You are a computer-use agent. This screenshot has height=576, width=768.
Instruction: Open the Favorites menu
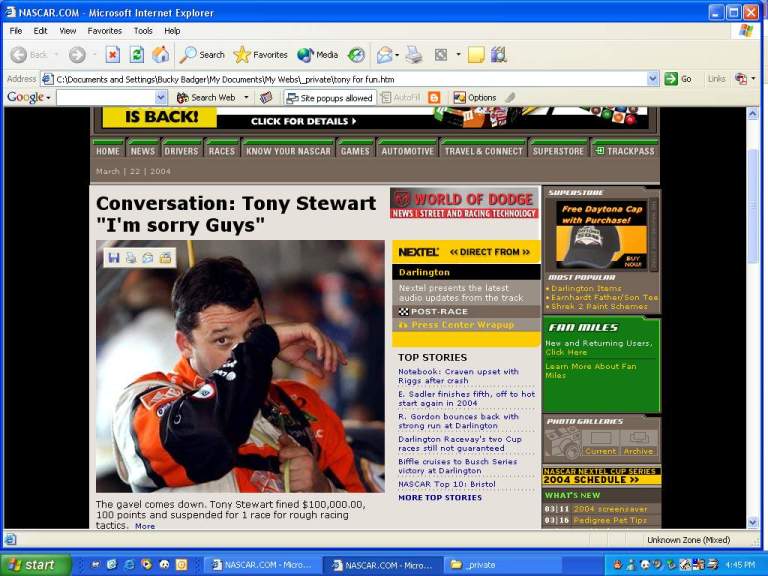click(x=105, y=31)
